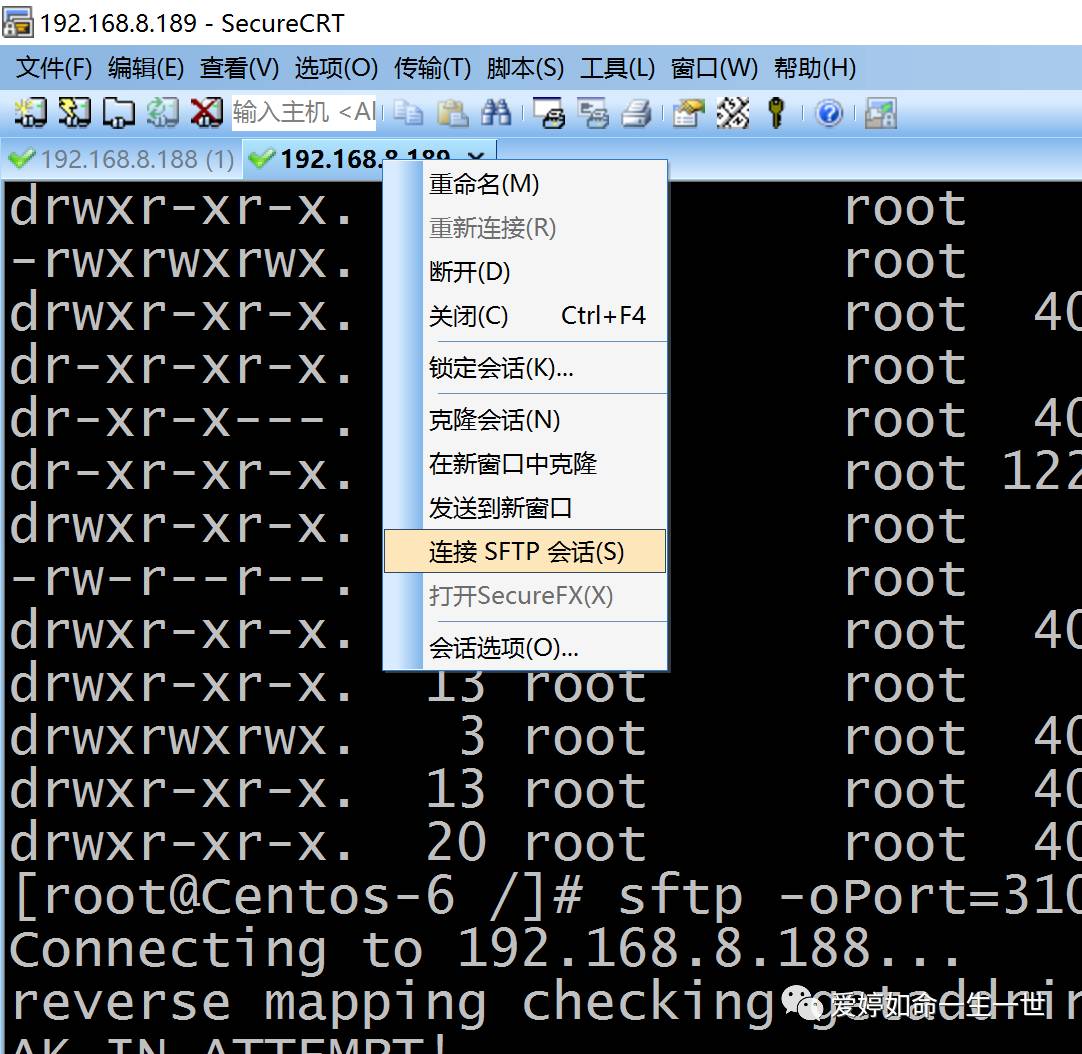This screenshot has width=1082, height=1054.
Task: Click the -rw-r--r--. permission text in terminal
Action: tap(182, 580)
